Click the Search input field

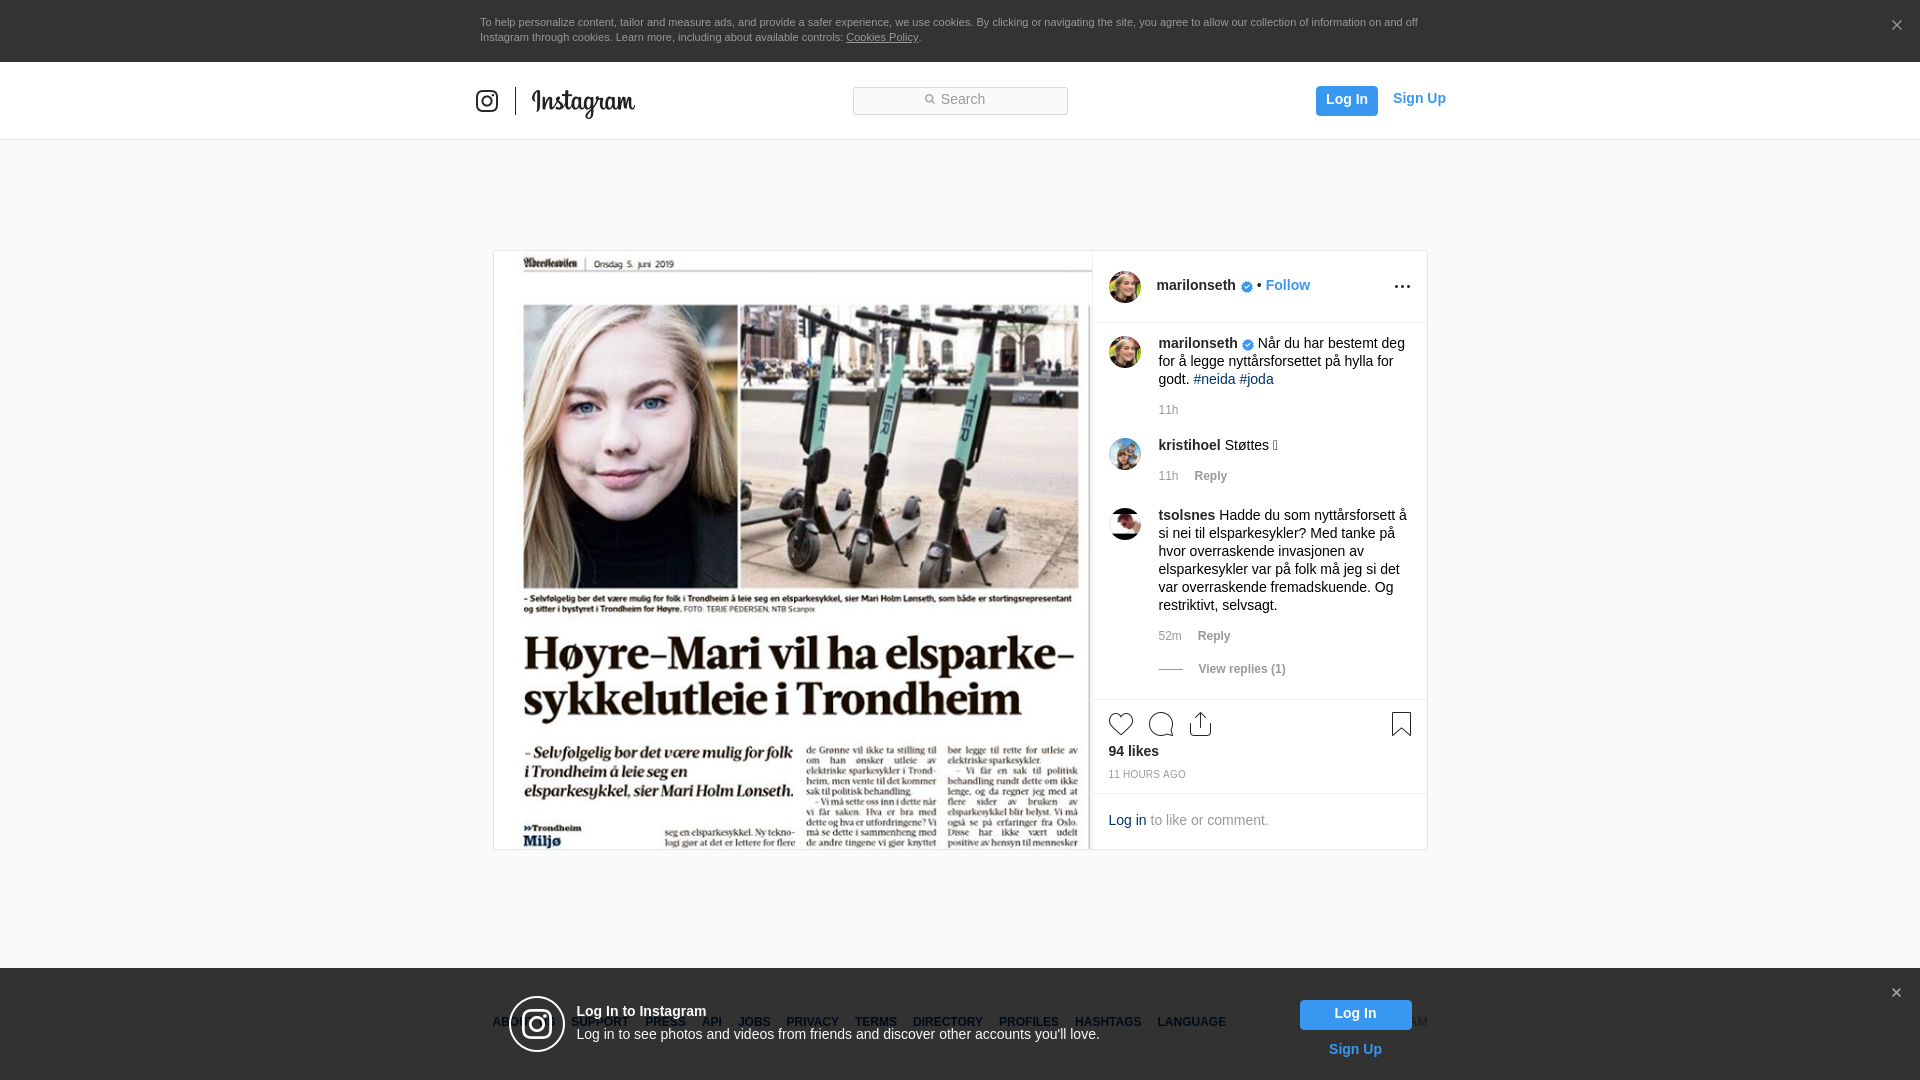960,100
